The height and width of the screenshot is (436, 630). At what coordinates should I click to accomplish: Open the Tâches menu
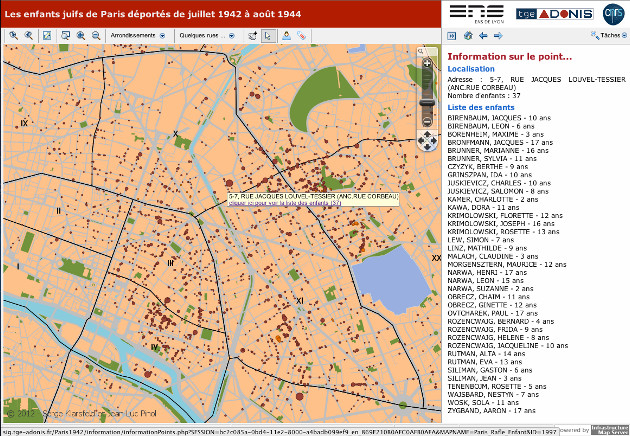pyautogui.click(x=604, y=36)
